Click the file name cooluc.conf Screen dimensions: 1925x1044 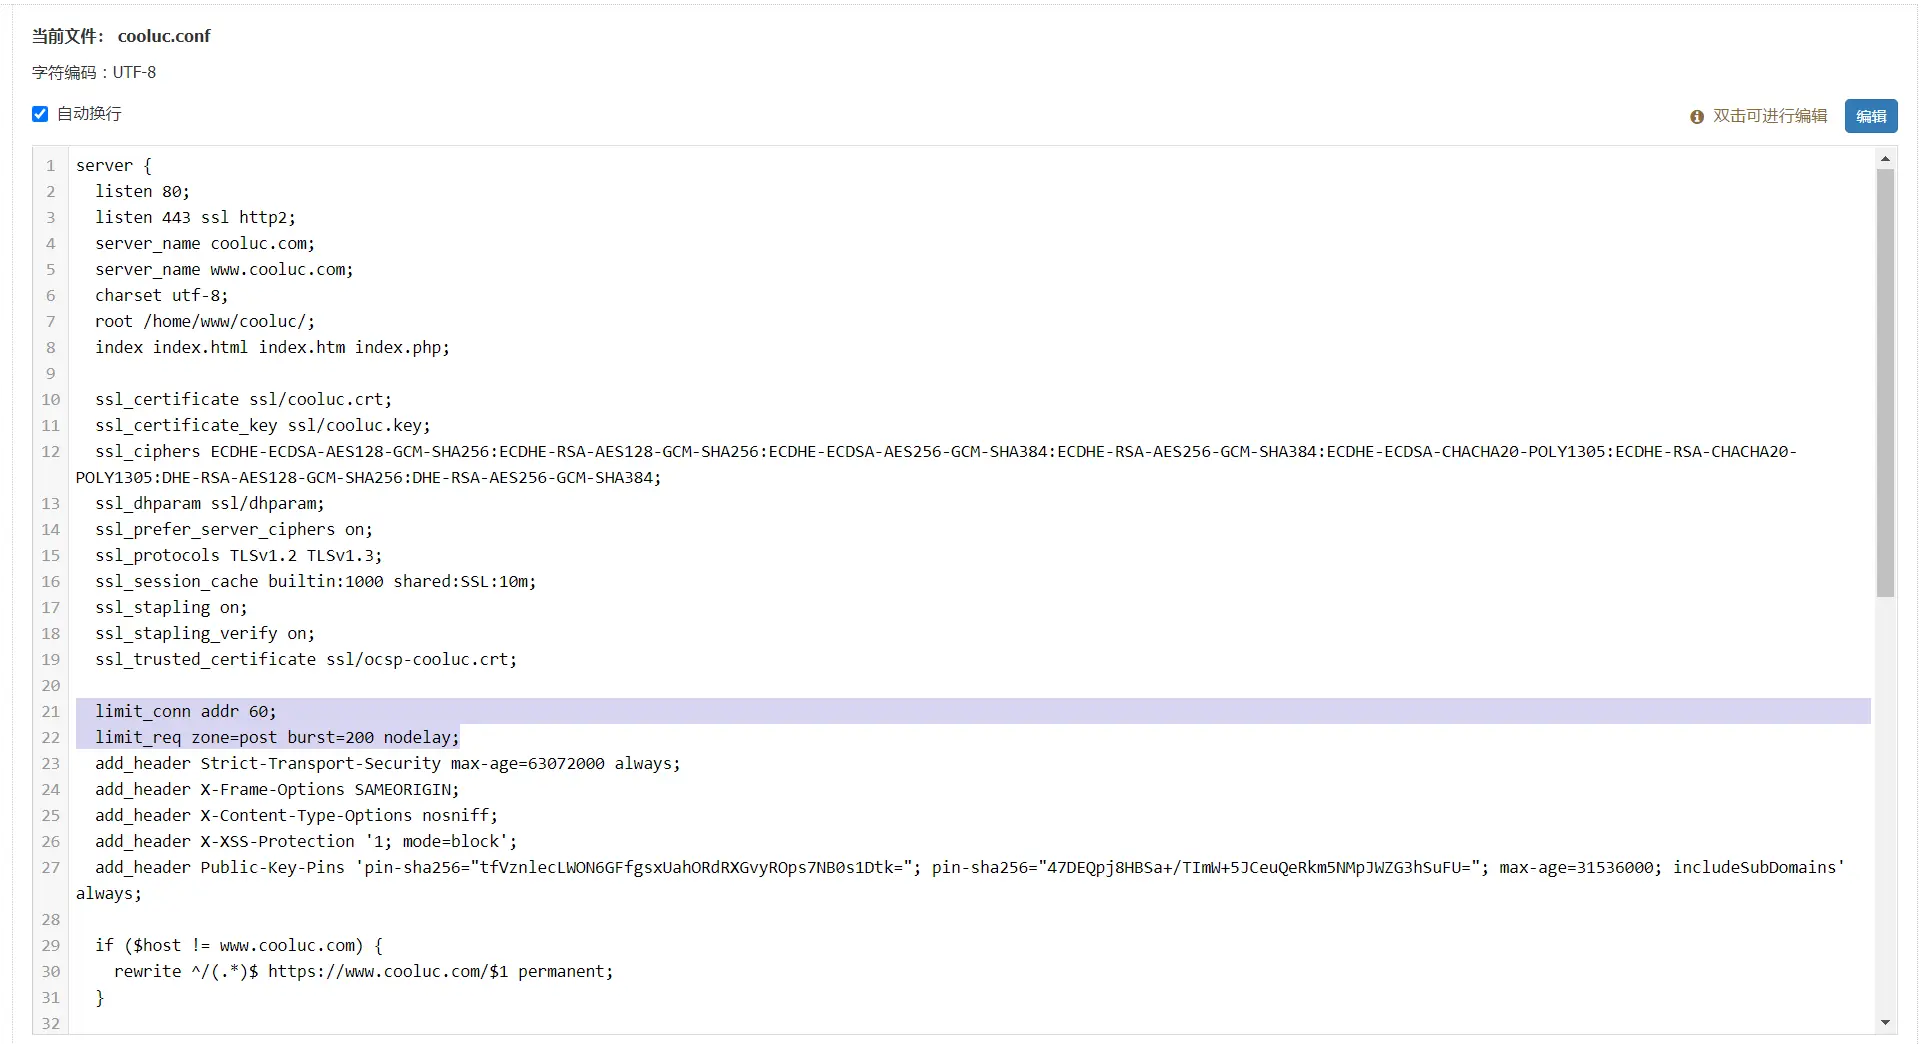pyautogui.click(x=164, y=36)
